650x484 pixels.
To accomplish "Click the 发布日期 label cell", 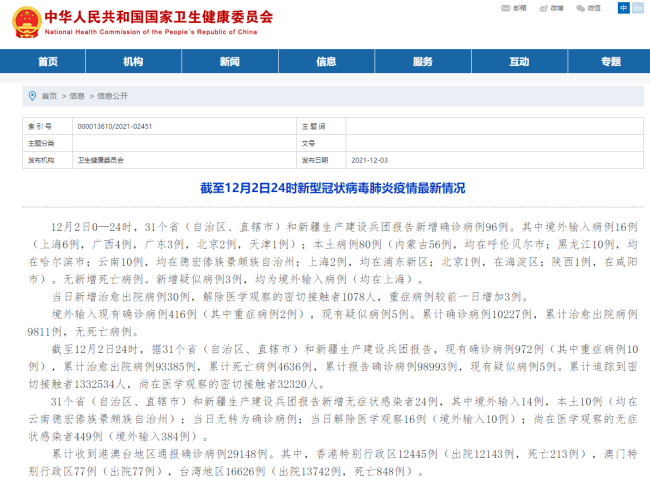I will (x=321, y=160).
